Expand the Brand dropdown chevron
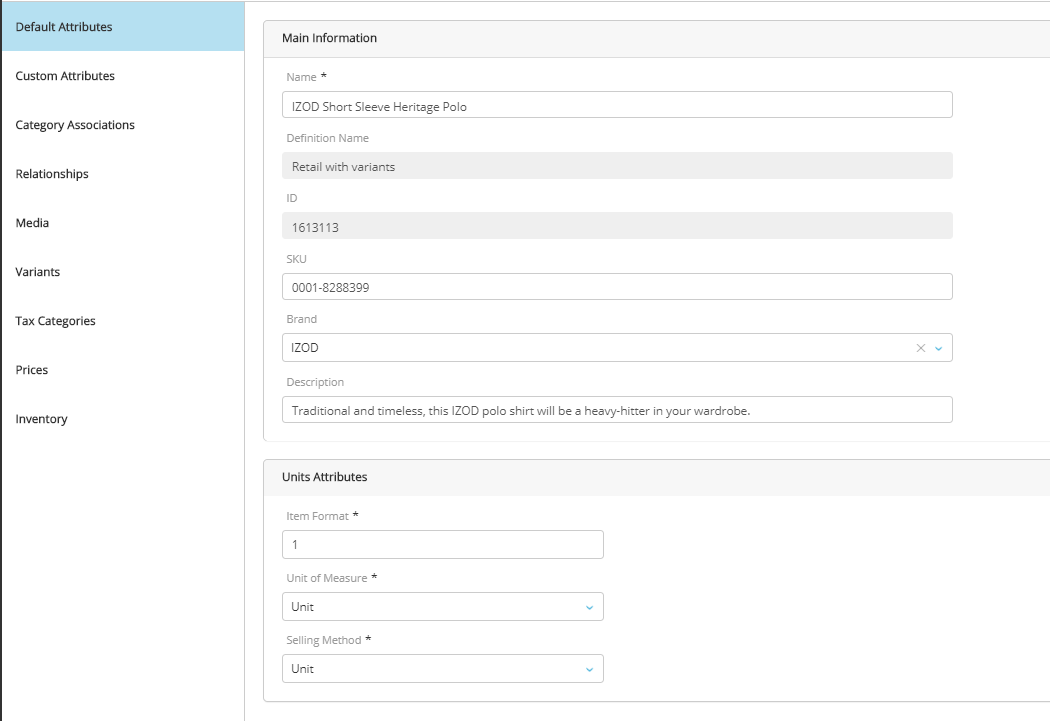Viewport: 1050px width, 721px height. pos(938,348)
